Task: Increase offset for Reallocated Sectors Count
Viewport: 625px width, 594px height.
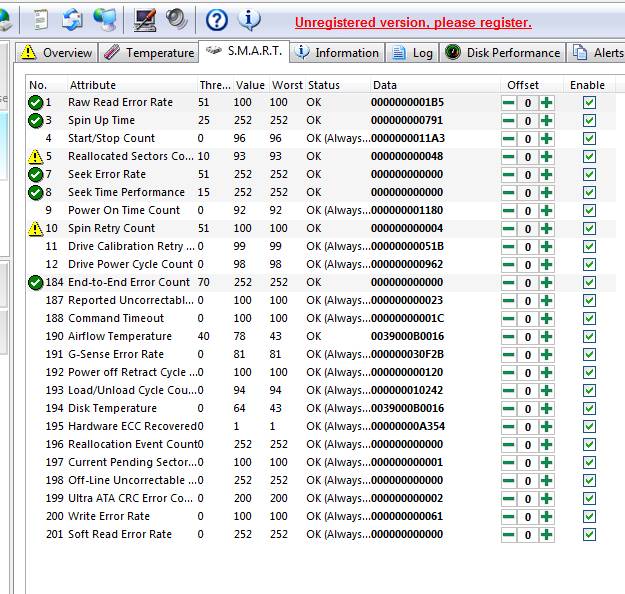Action: click(546, 157)
